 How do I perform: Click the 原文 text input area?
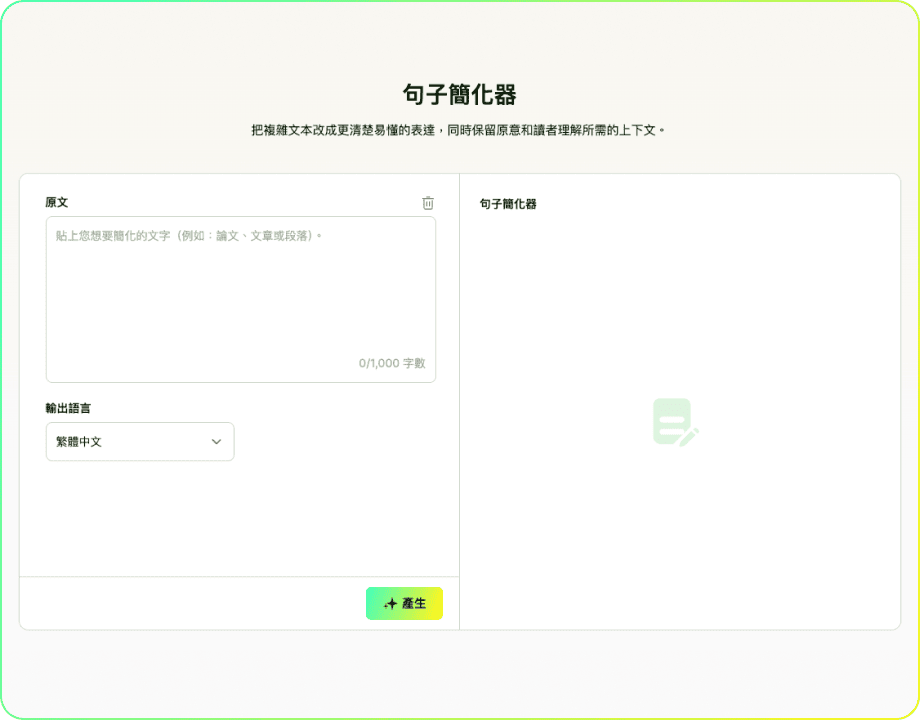(241, 299)
